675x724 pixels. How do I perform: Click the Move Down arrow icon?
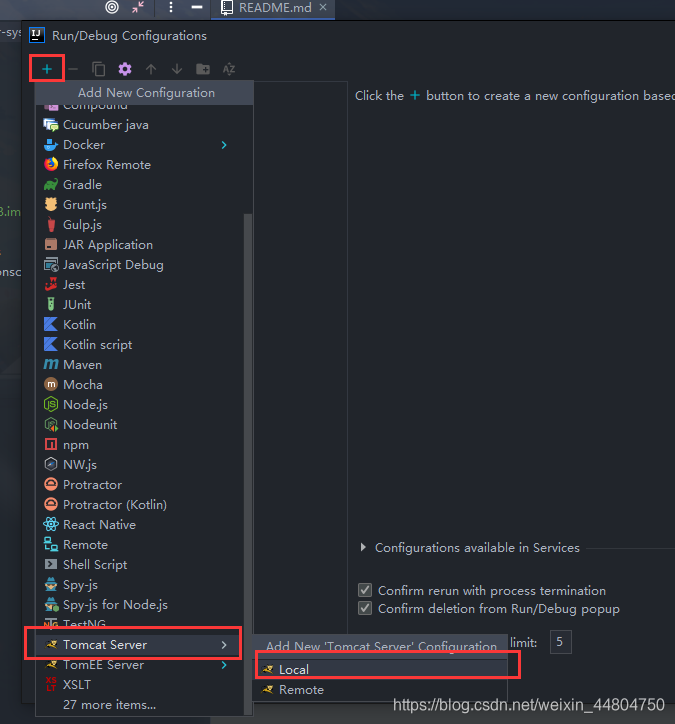177,69
